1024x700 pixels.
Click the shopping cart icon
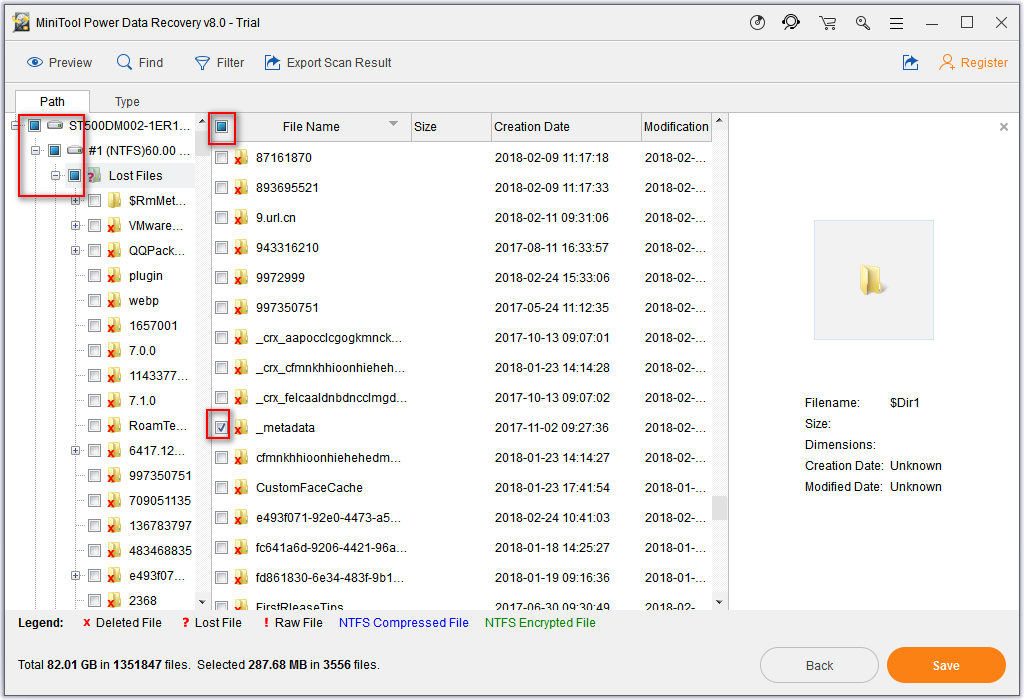(x=827, y=23)
